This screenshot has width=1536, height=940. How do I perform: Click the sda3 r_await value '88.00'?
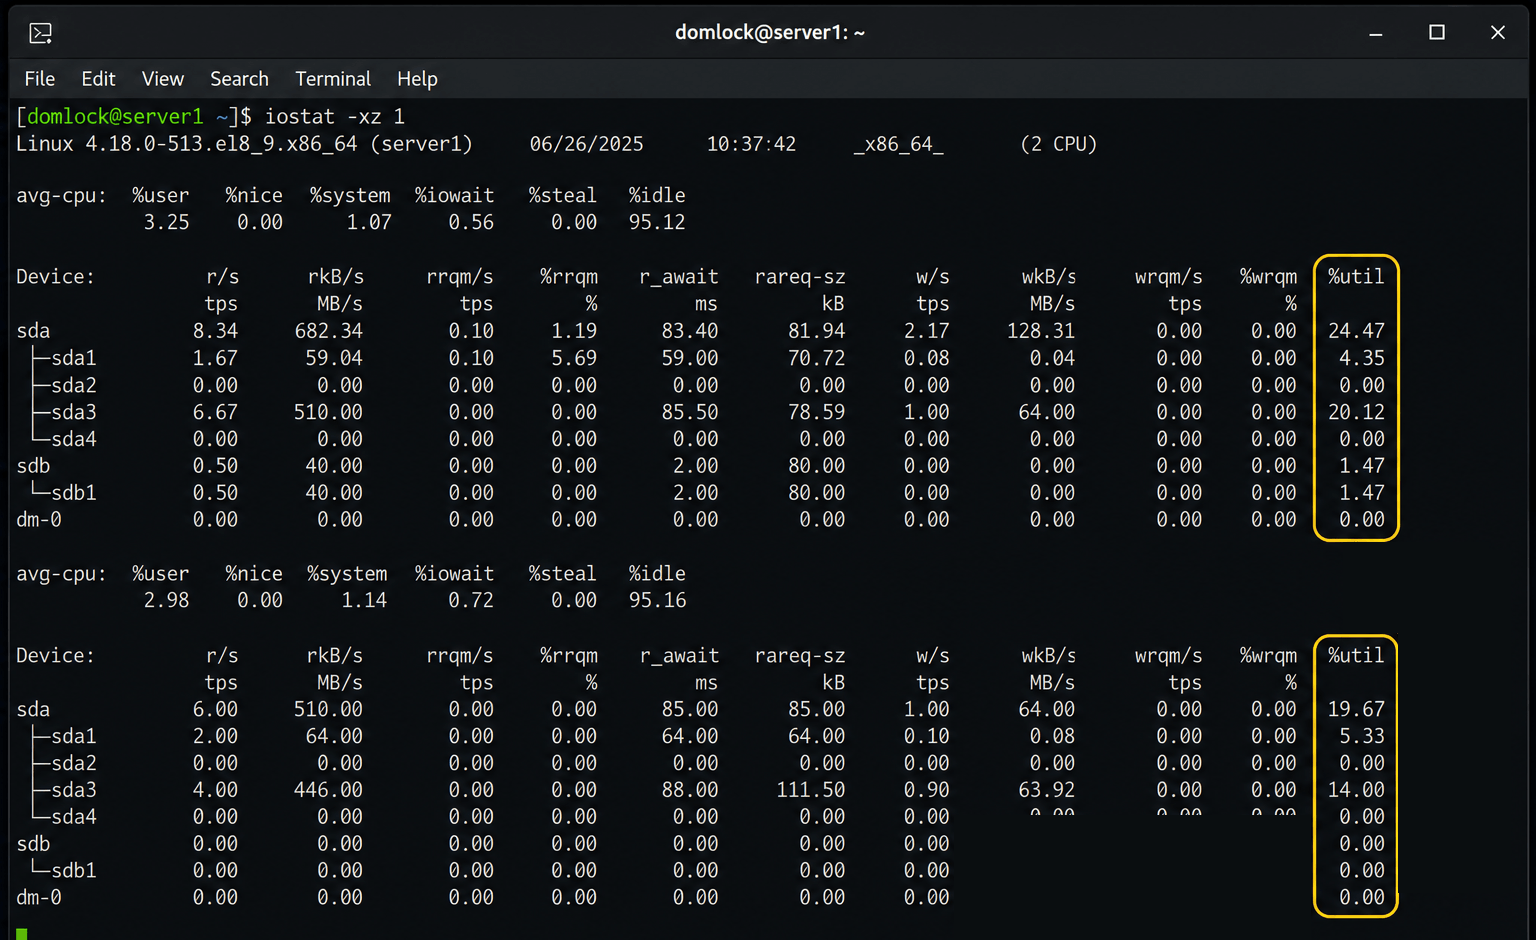(x=690, y=790)
